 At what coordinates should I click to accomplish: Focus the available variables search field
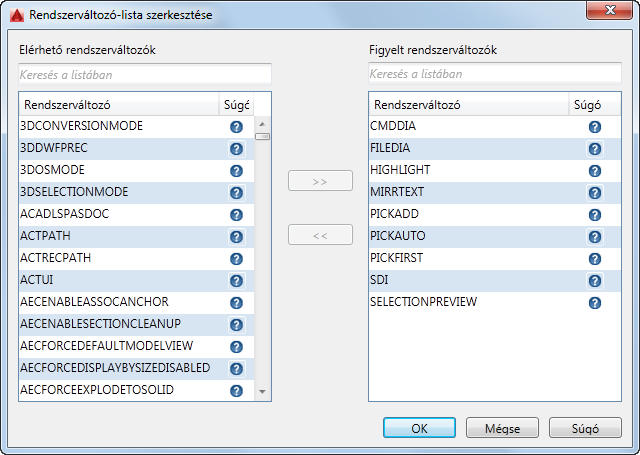tap(145, 74)
